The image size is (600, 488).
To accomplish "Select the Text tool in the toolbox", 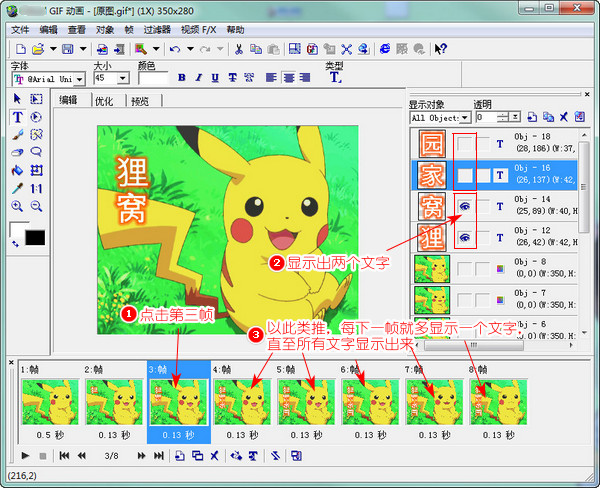I will pyautogui.click(x=17, y=117).
